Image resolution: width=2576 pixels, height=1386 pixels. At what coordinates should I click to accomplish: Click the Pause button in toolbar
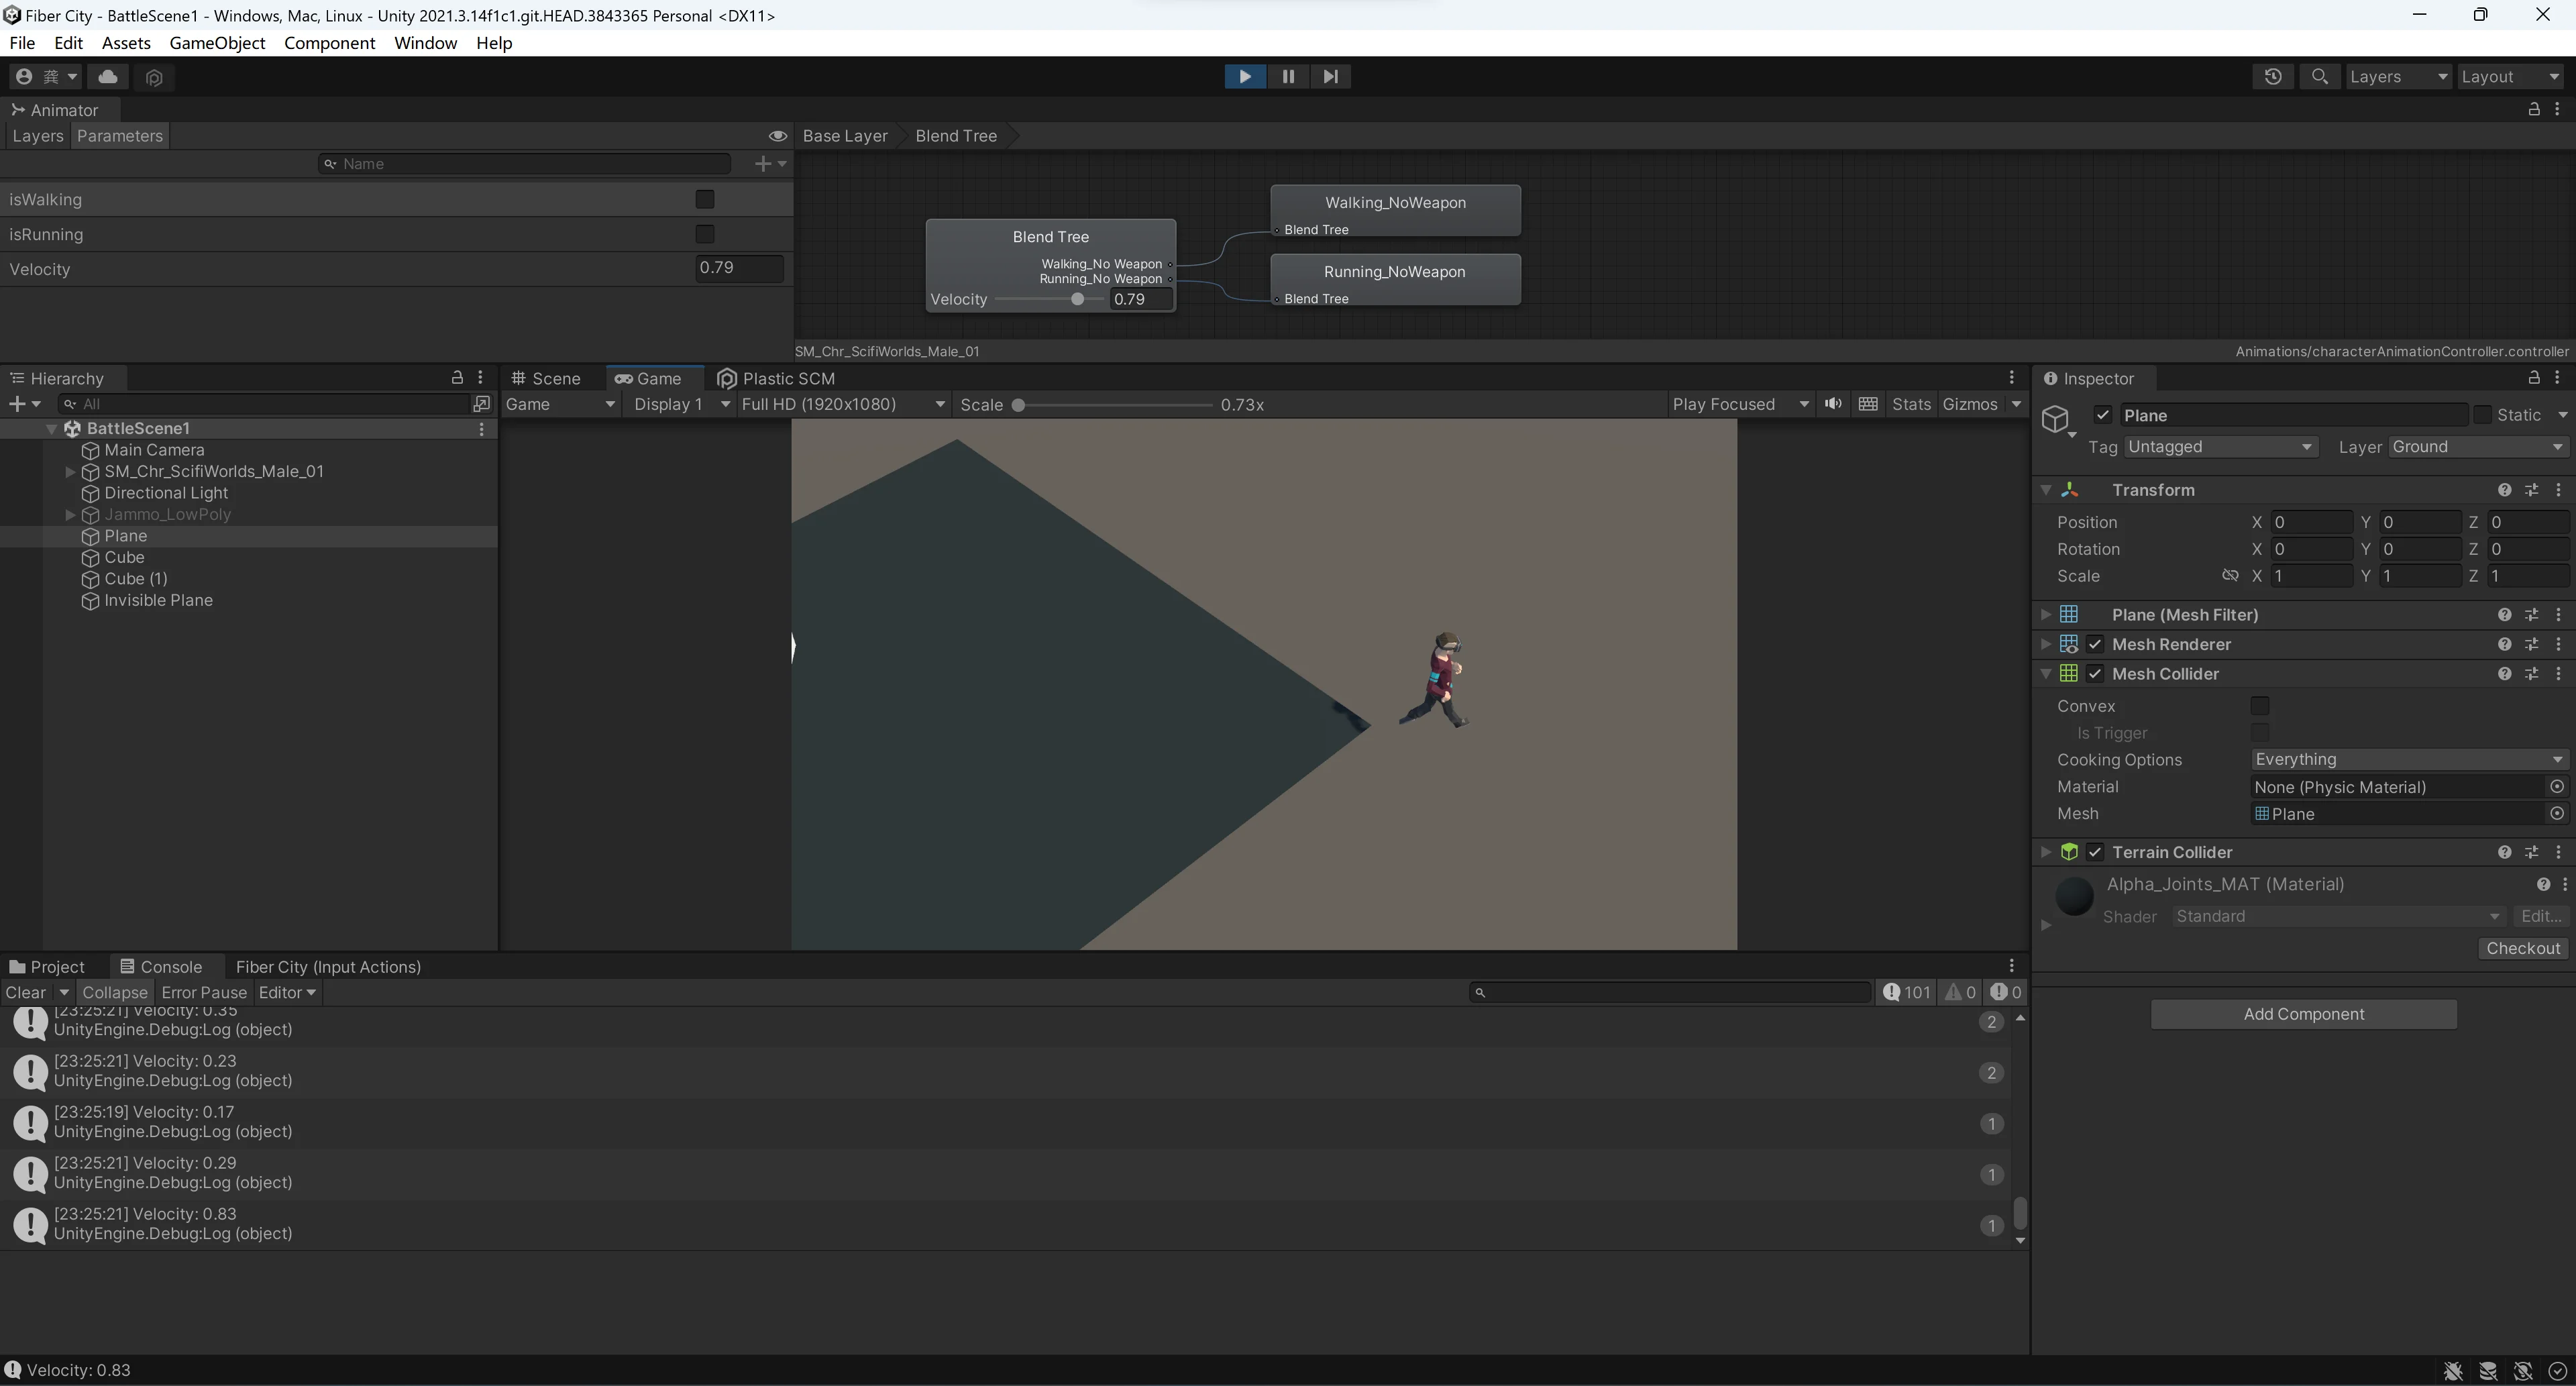tap(1288, 76)
